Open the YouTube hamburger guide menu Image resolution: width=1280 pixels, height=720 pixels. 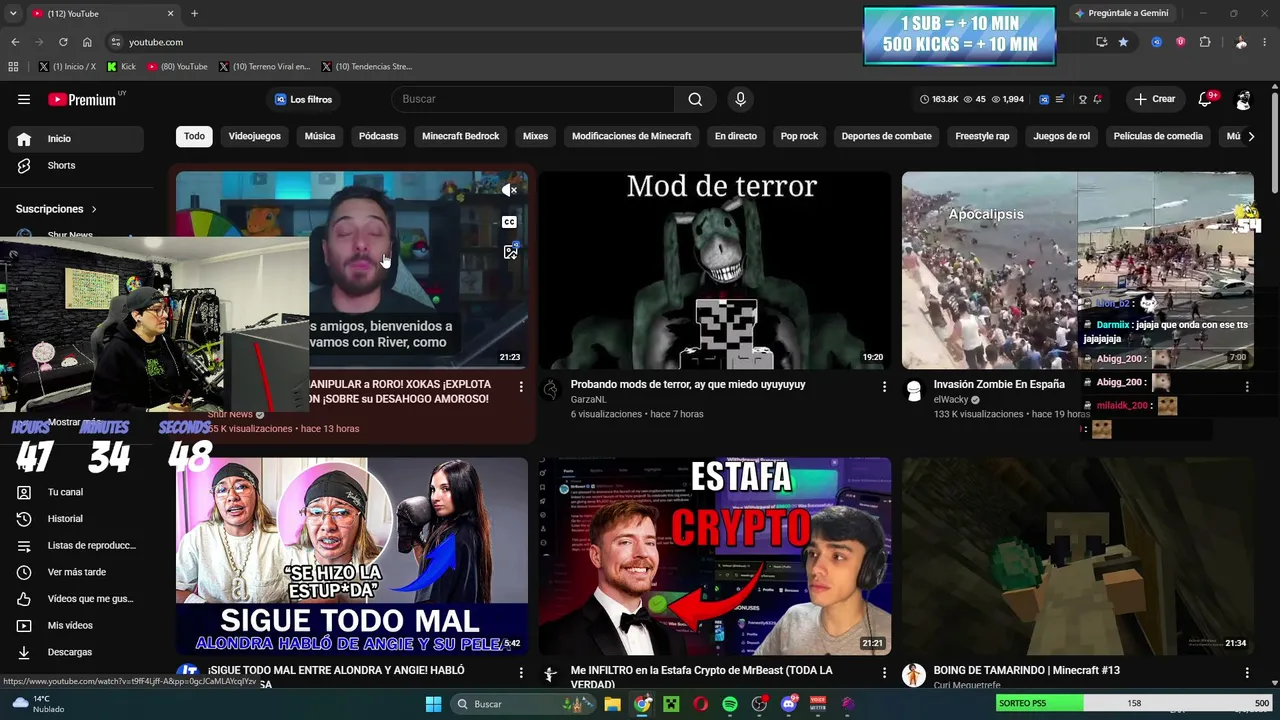click(24, 99)
